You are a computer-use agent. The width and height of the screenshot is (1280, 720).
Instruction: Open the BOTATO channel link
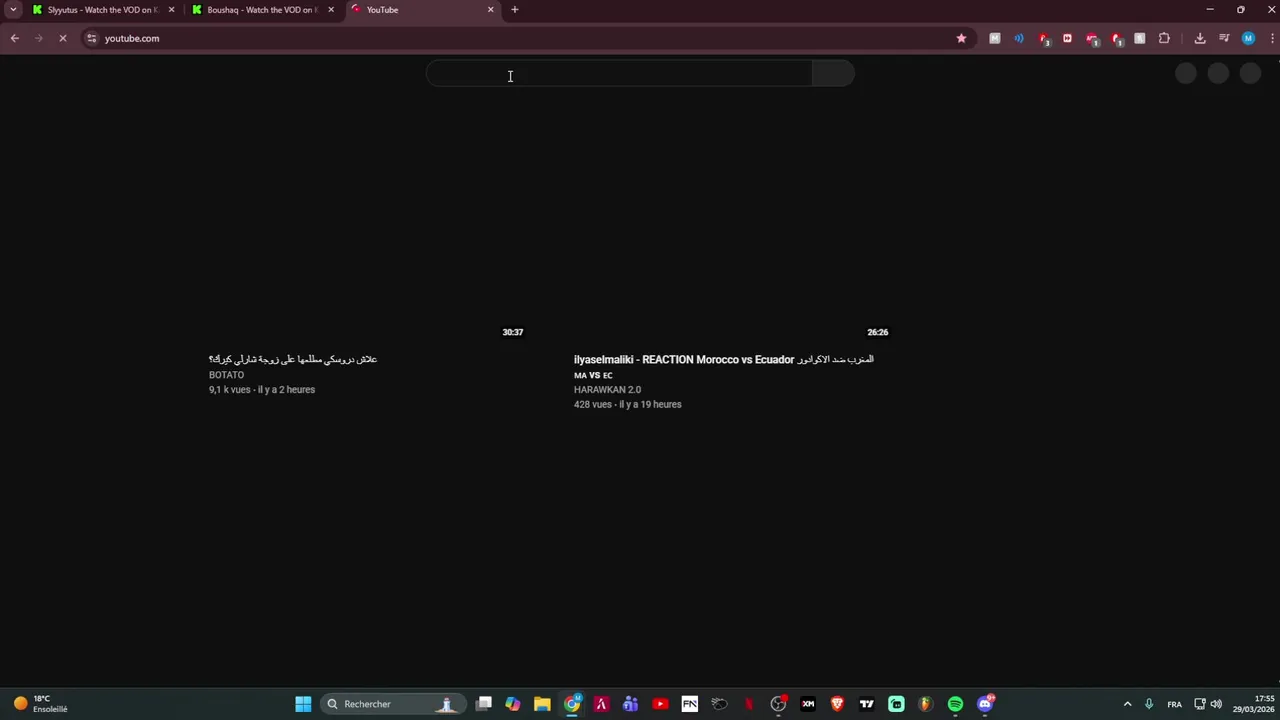point(226,375)
